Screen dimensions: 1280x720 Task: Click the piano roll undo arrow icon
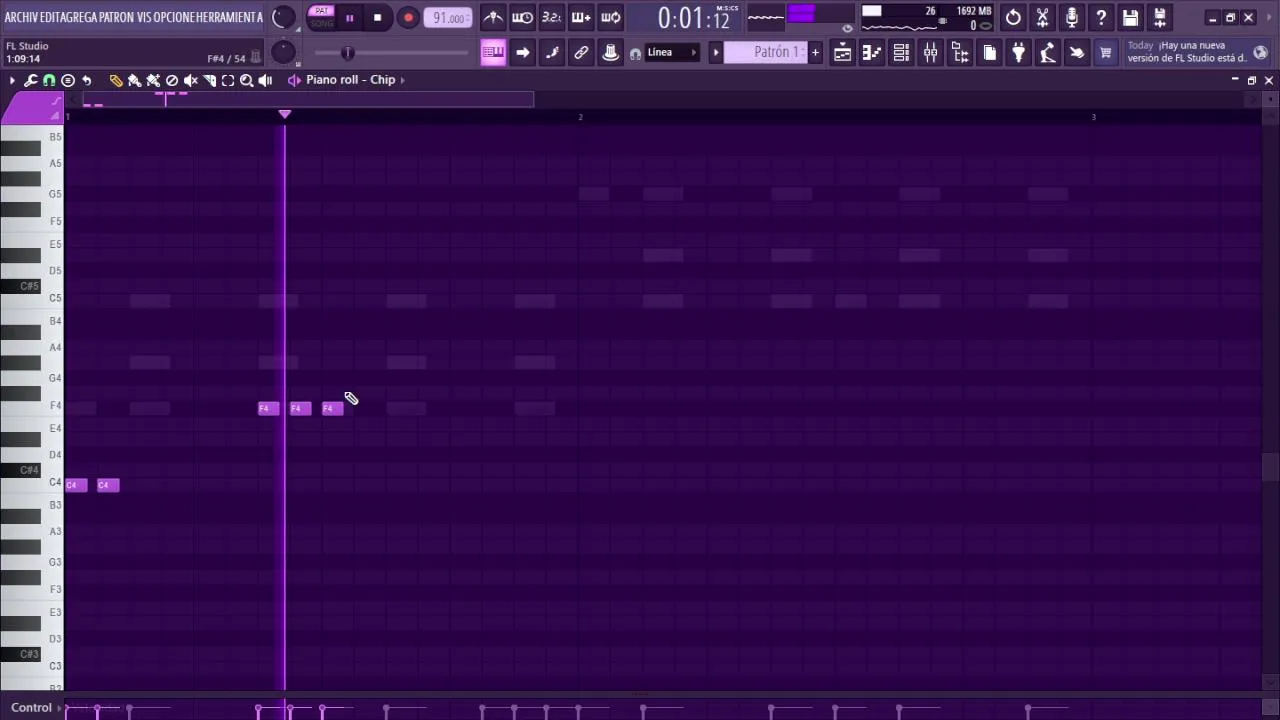tap(87, 80)
